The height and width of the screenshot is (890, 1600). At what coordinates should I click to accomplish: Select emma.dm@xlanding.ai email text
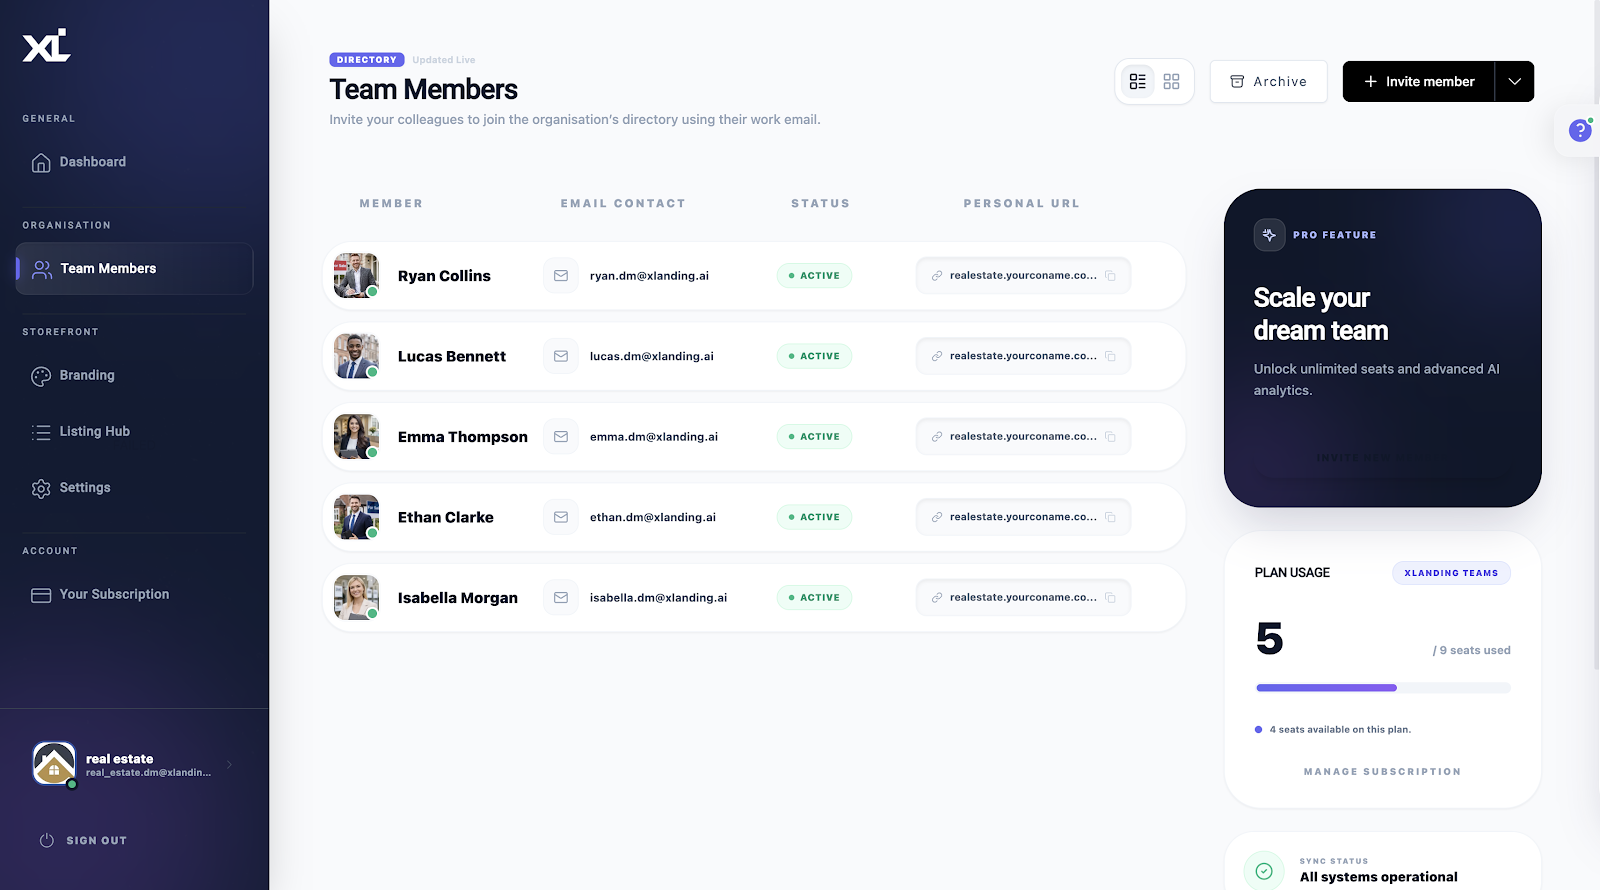pos(654,437)
